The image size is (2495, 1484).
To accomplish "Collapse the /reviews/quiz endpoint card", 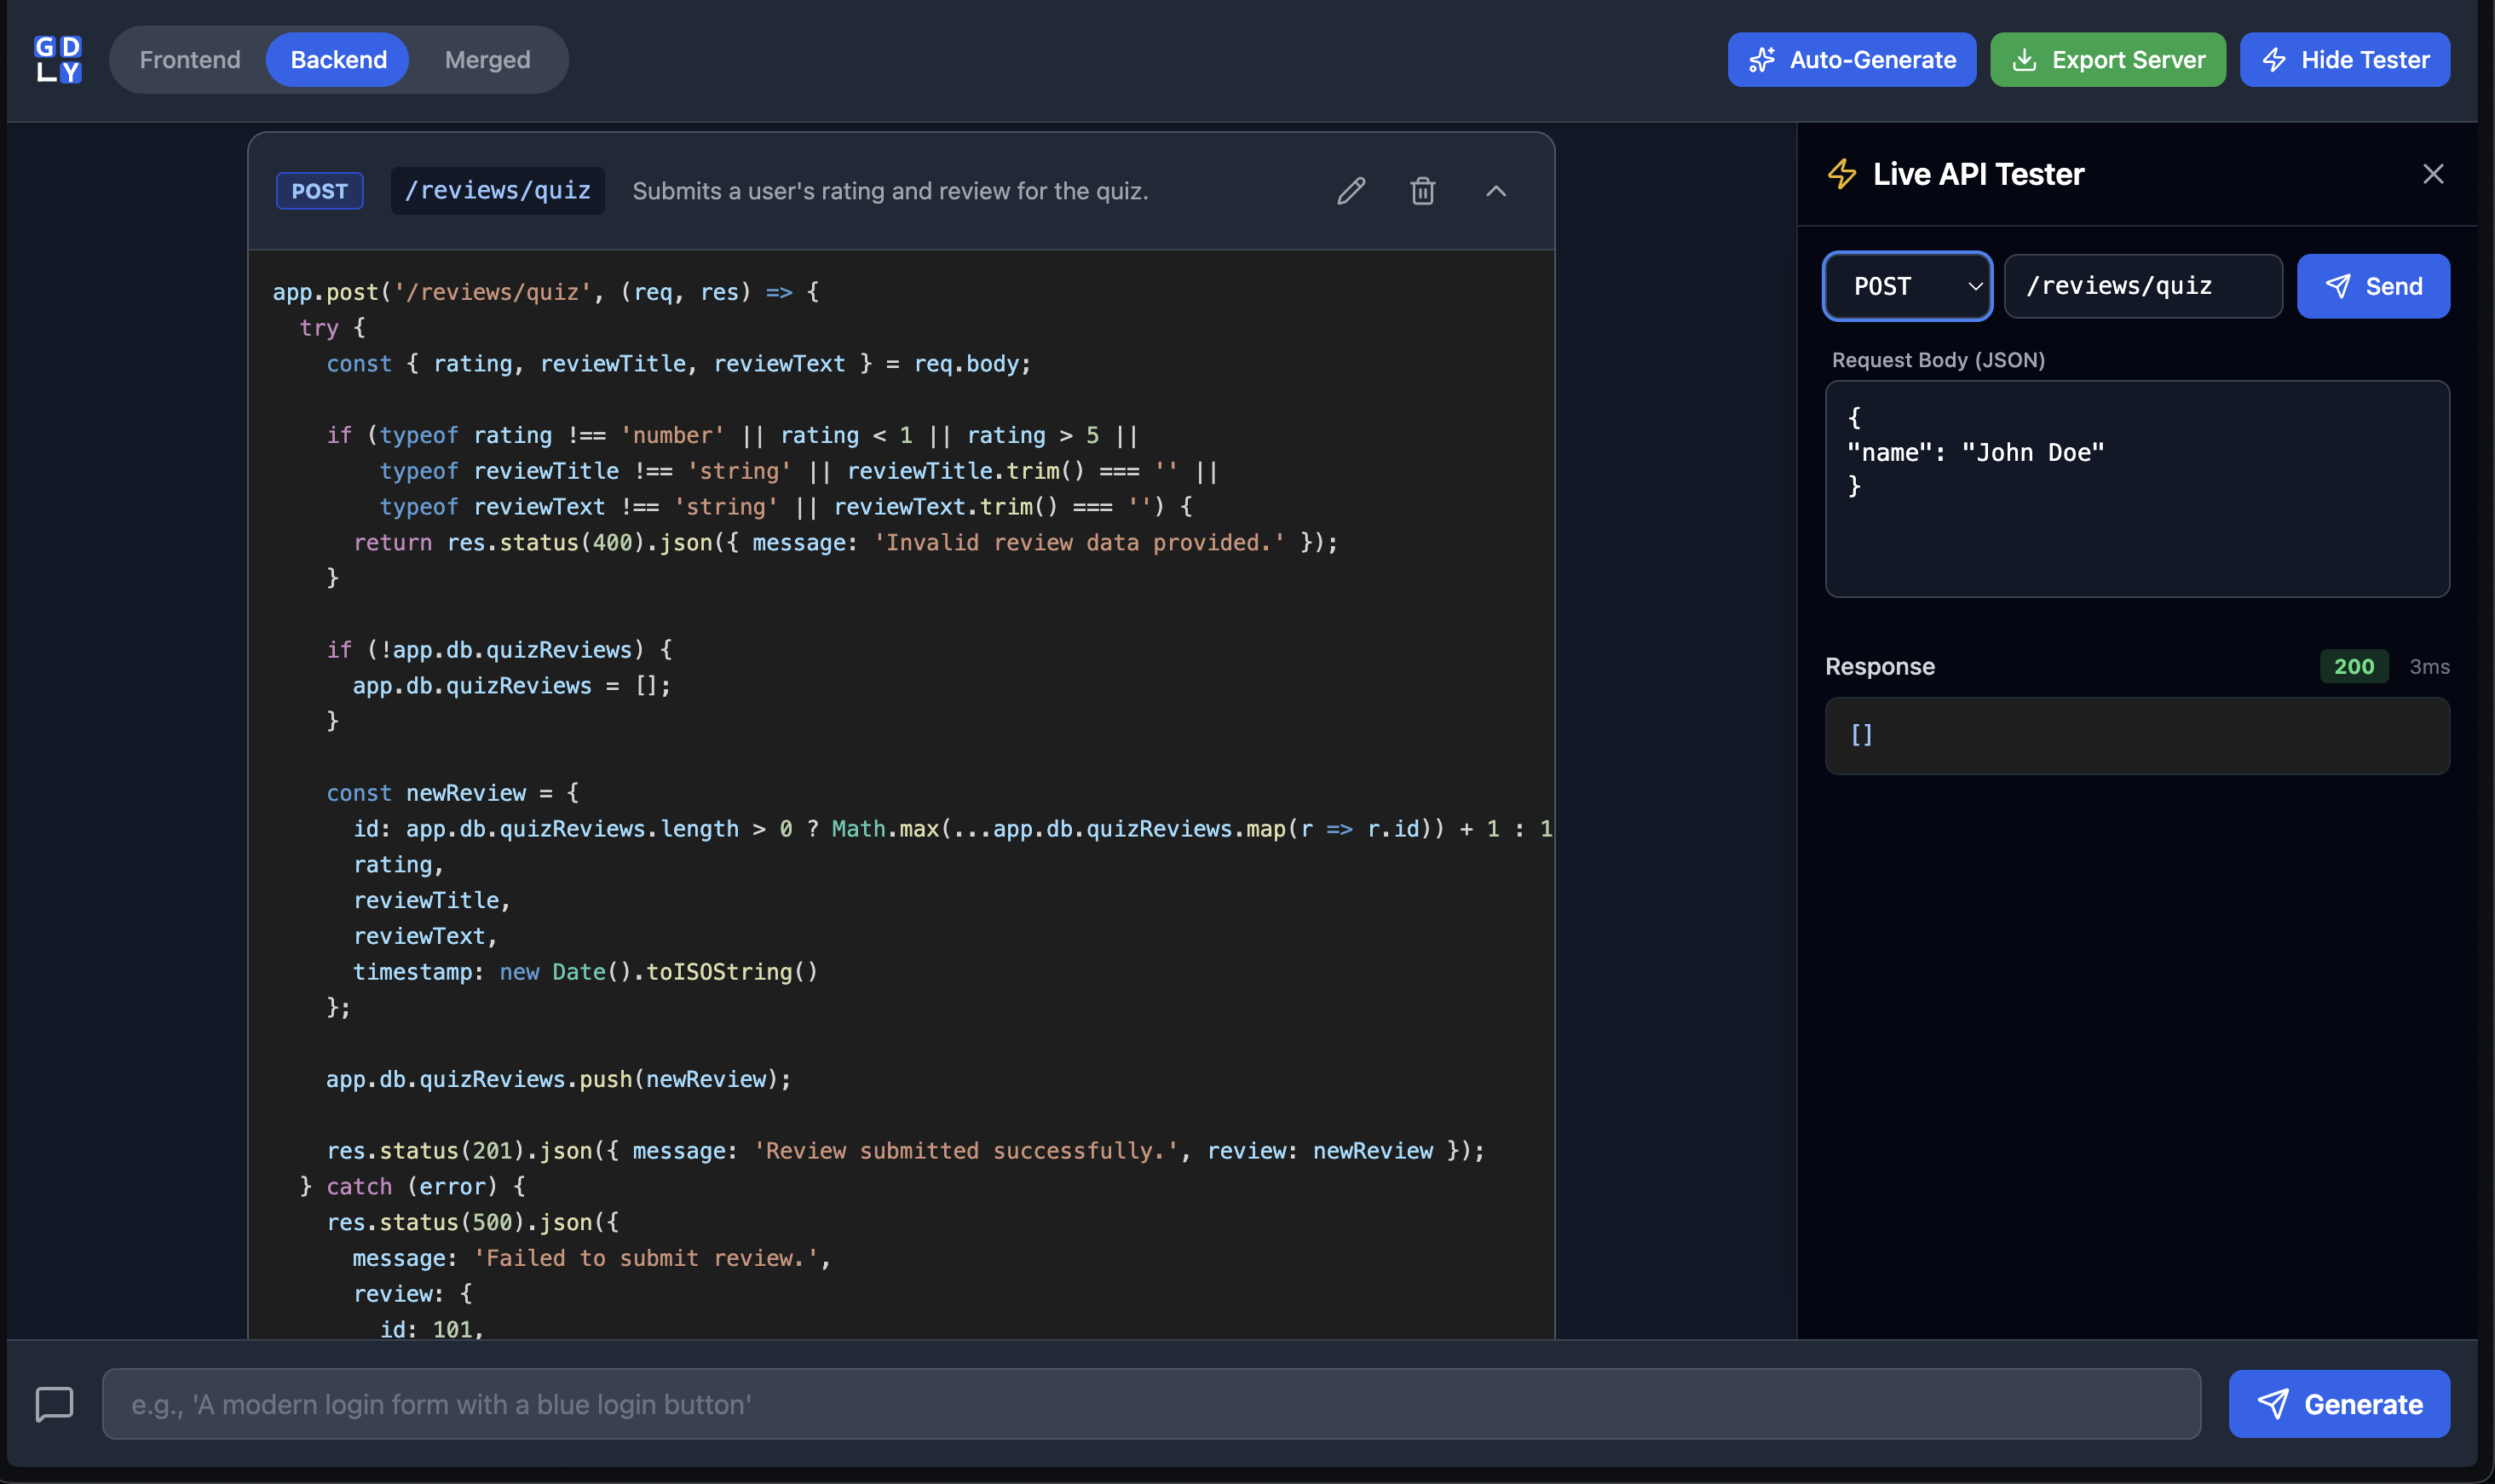I will [x=1496, y=190].
